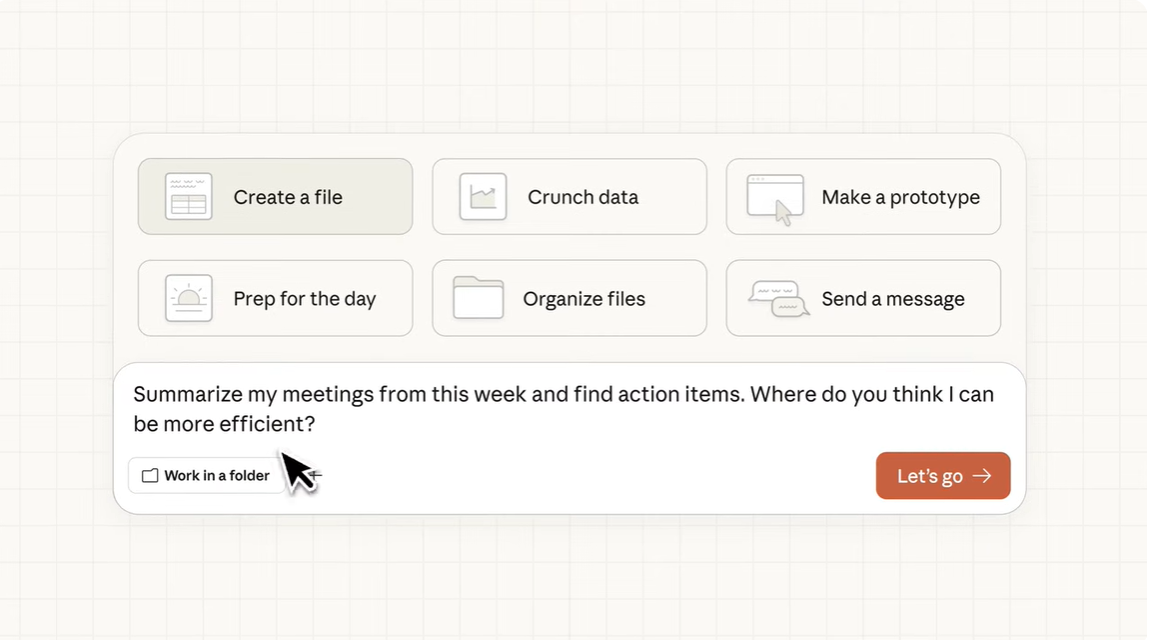Image resolution: width=1153 pixels, height=640 pixels.
Task: Click the text 'be more efficient?' in prompt
Action: 224,424
